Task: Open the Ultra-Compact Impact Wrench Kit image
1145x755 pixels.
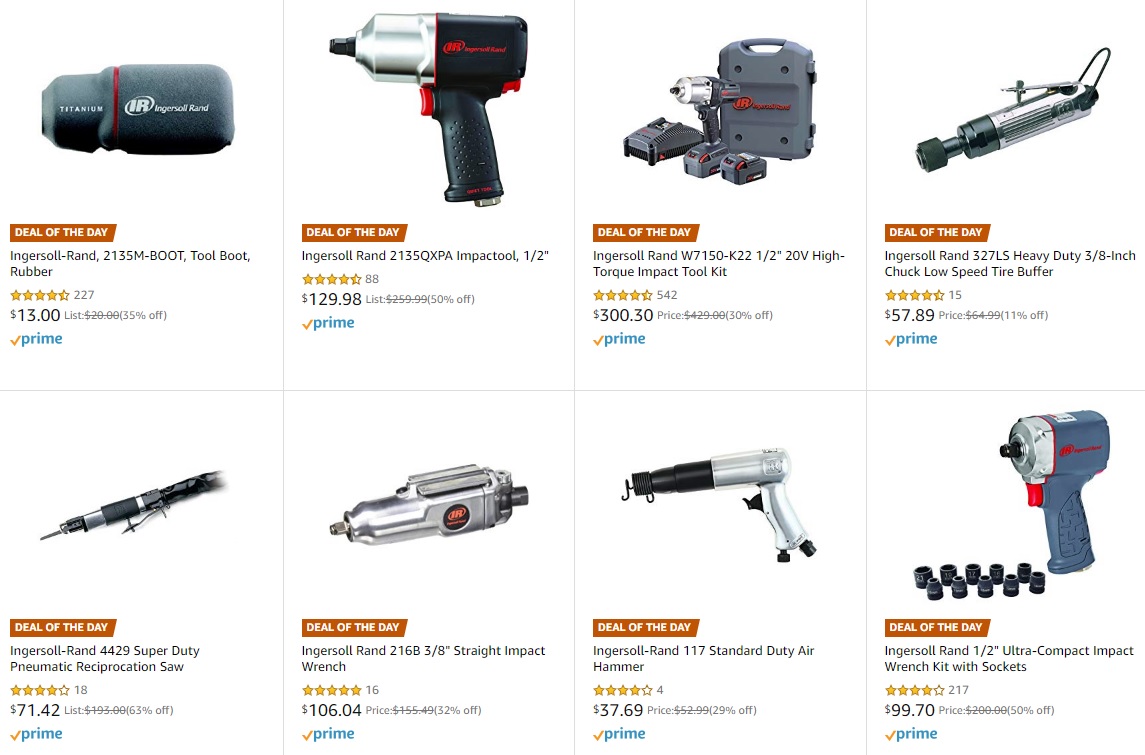Action: click(x=1012, y=505)
